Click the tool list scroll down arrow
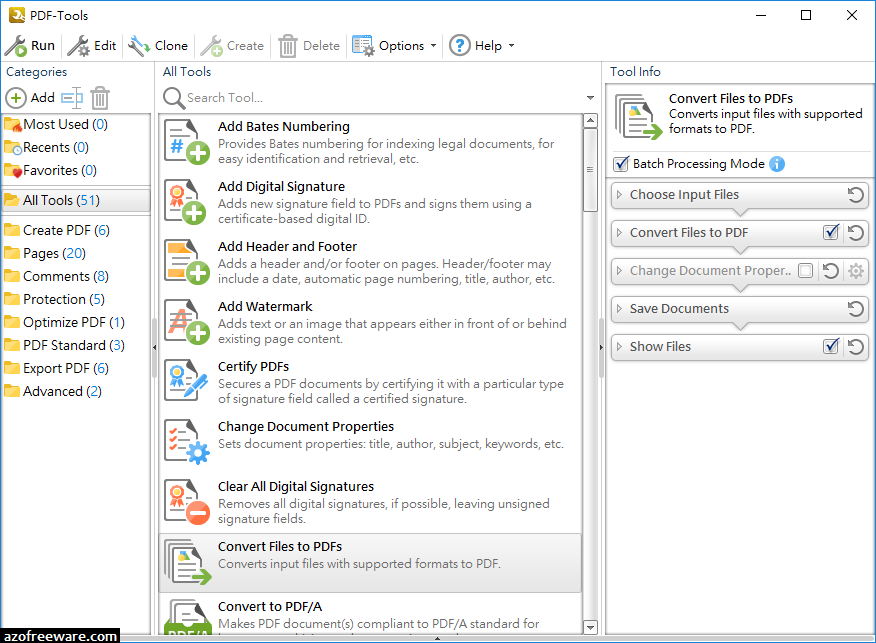 point(590,627)
